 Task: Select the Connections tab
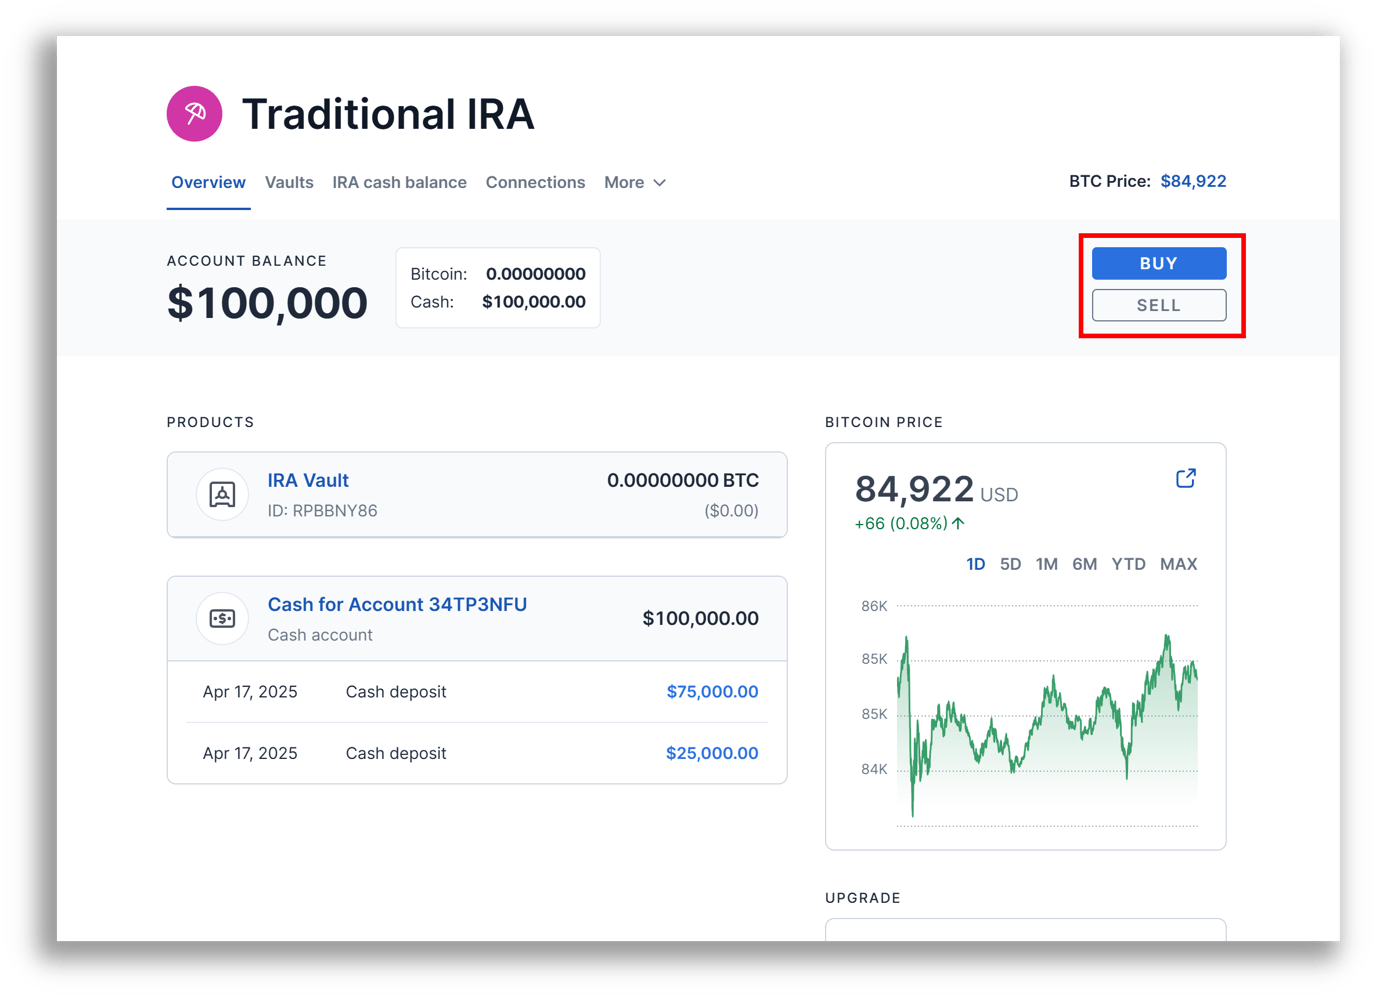535,183
